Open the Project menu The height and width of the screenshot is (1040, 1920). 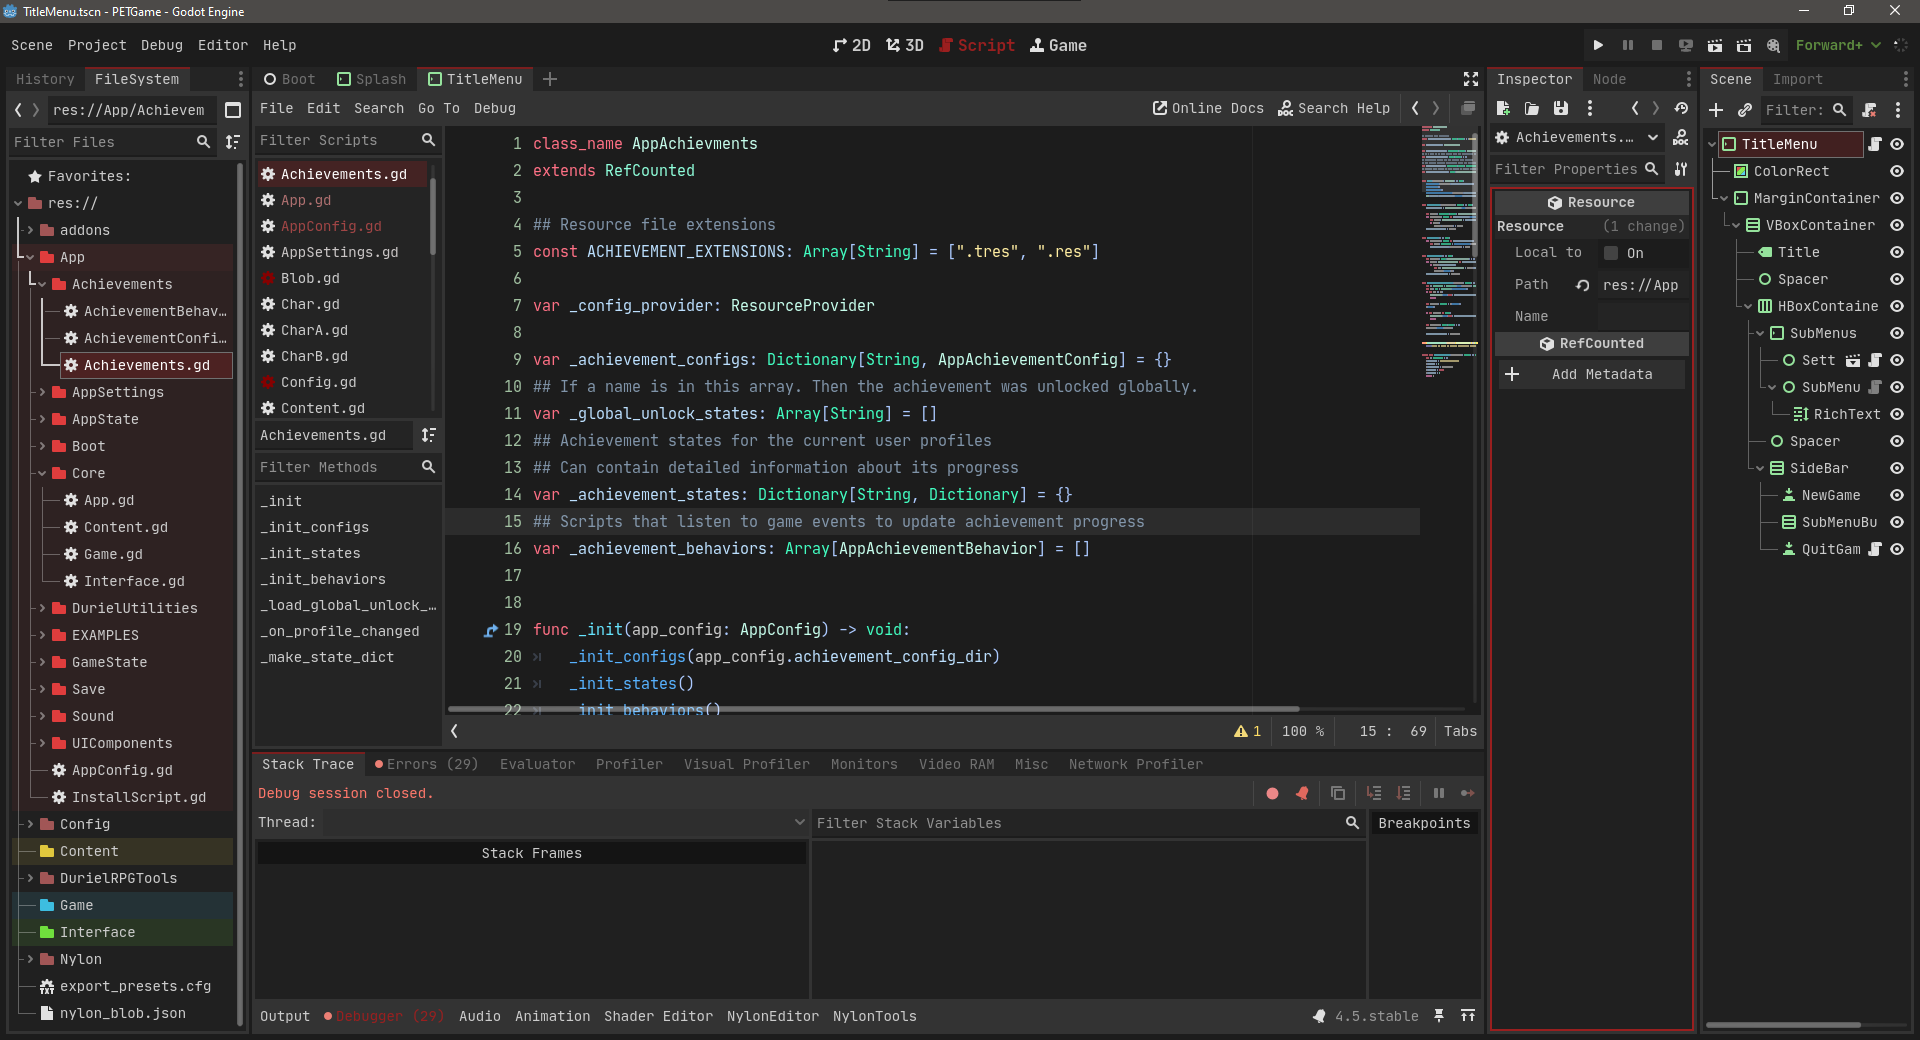(97, 45)
